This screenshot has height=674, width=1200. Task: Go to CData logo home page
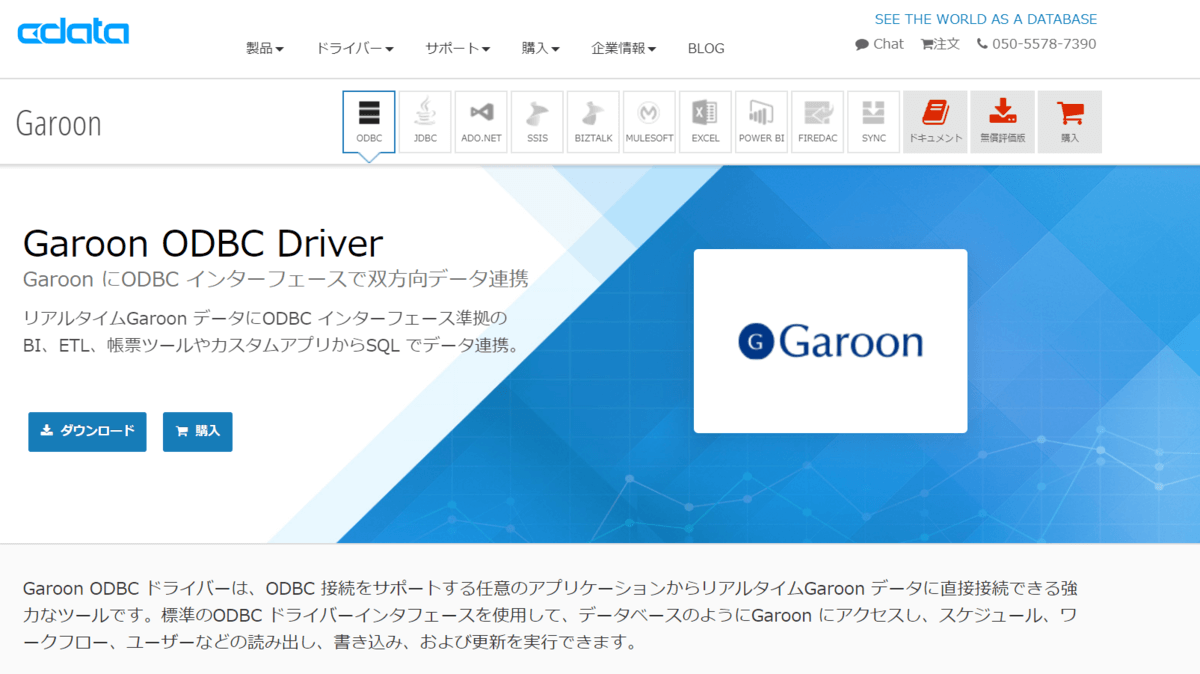coord(73,32)
